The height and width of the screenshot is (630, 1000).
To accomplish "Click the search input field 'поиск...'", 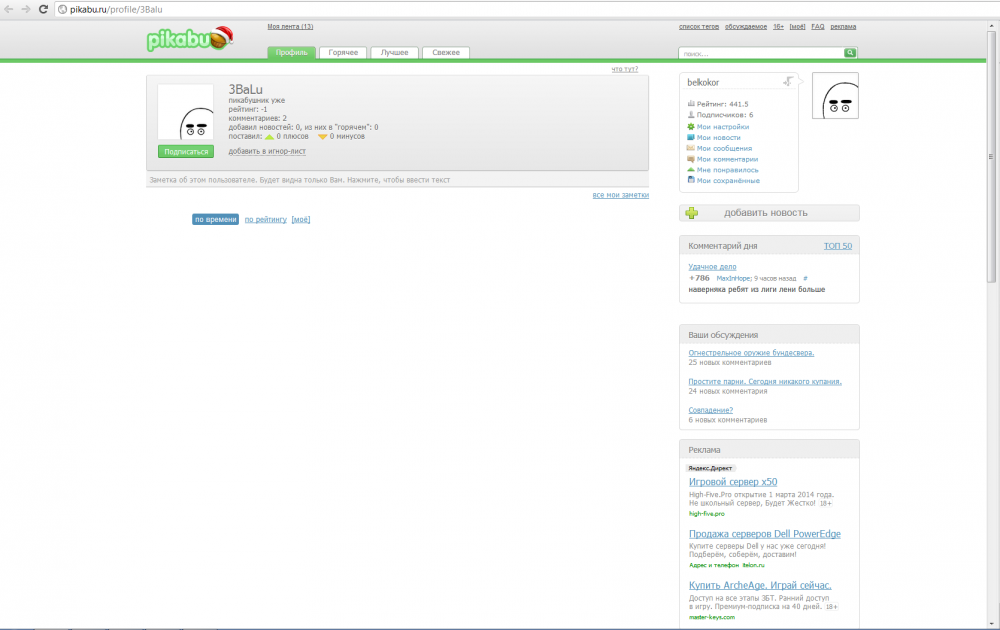I will click(760, 53).
